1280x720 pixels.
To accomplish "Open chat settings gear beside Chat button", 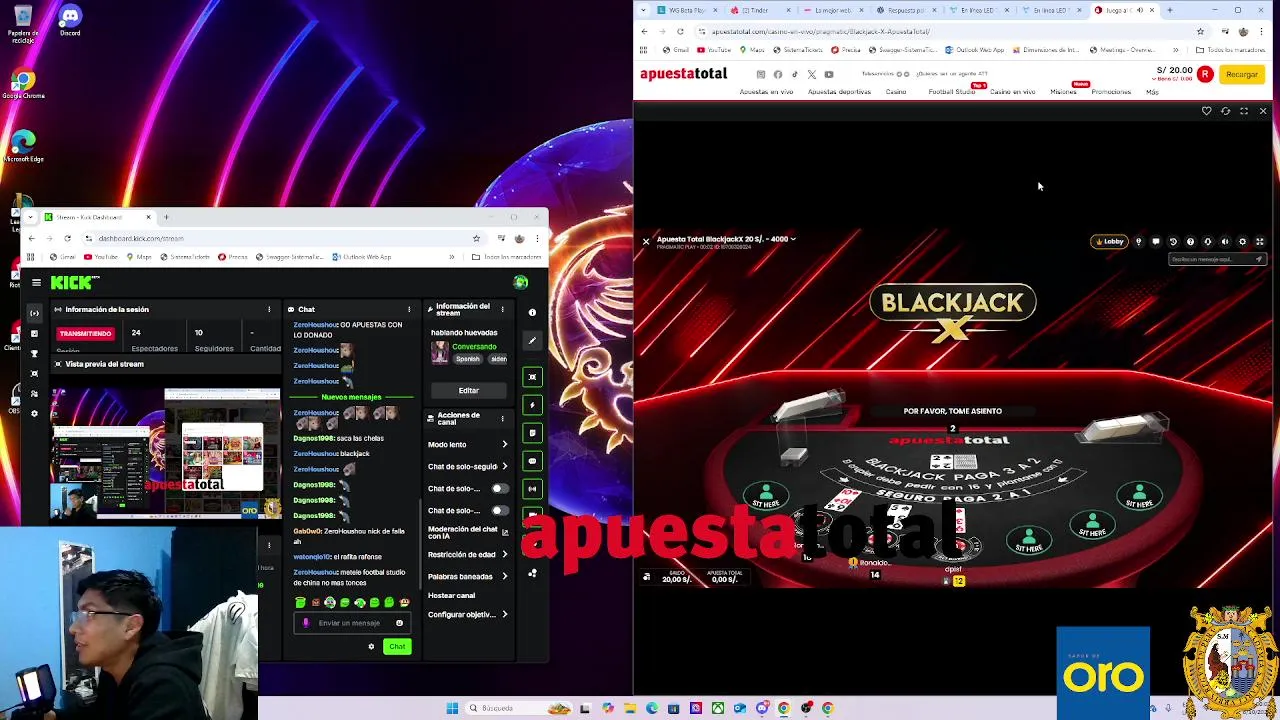I will (x=371, y=647).
